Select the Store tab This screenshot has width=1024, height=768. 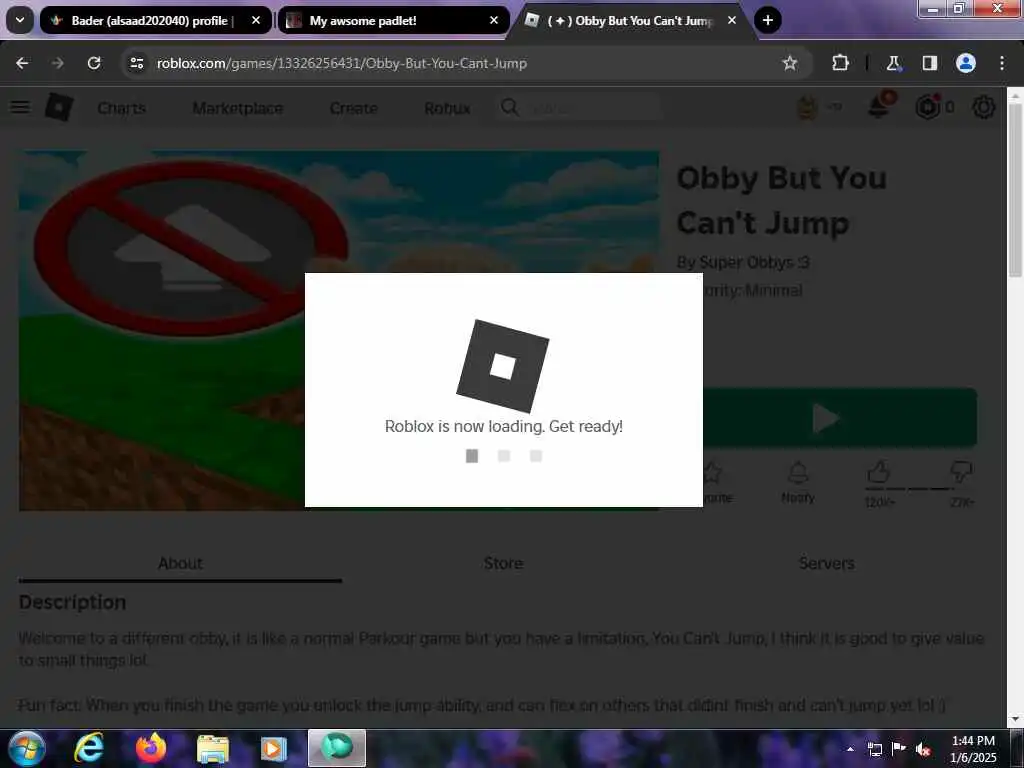point(504,564)
